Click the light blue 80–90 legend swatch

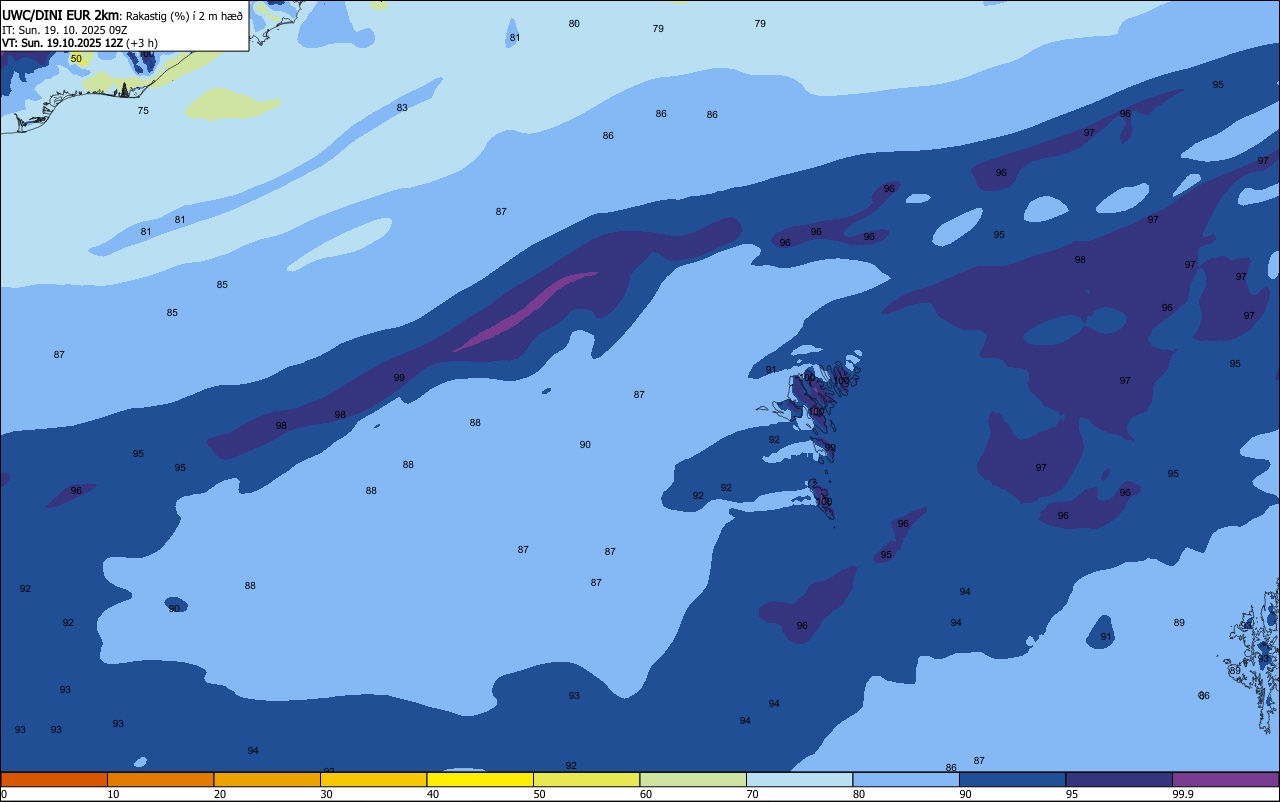pos(906,779)
